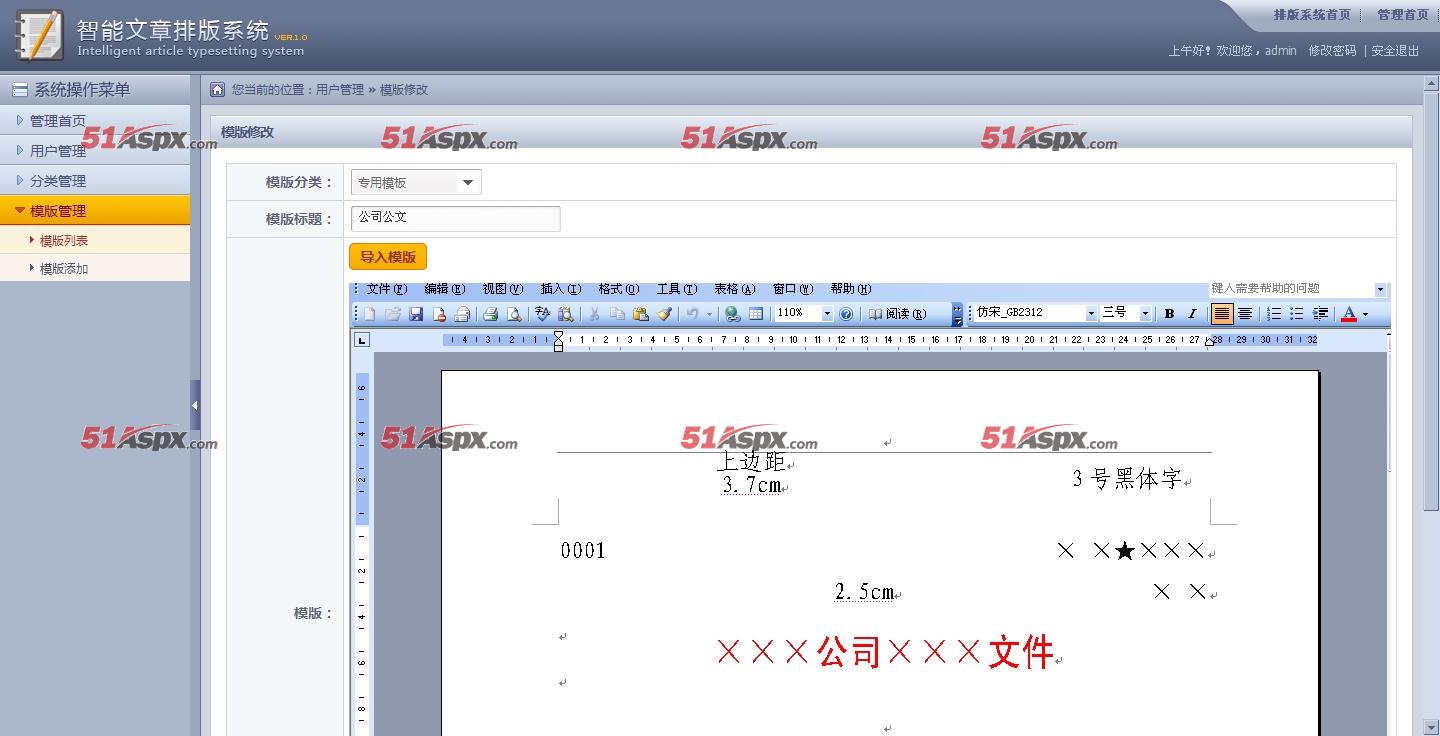This screenshot has height=736, width=1440.
Task: Click the font color A swatch
Action: click(1349, 314)
